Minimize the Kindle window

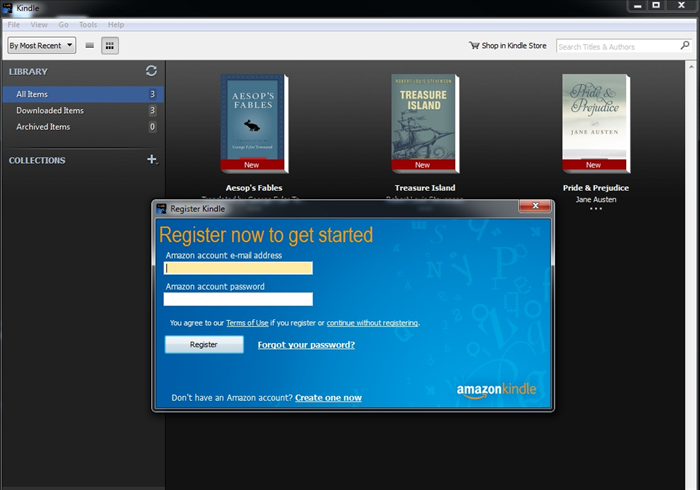pyautogui.click(x=638, y=5)
